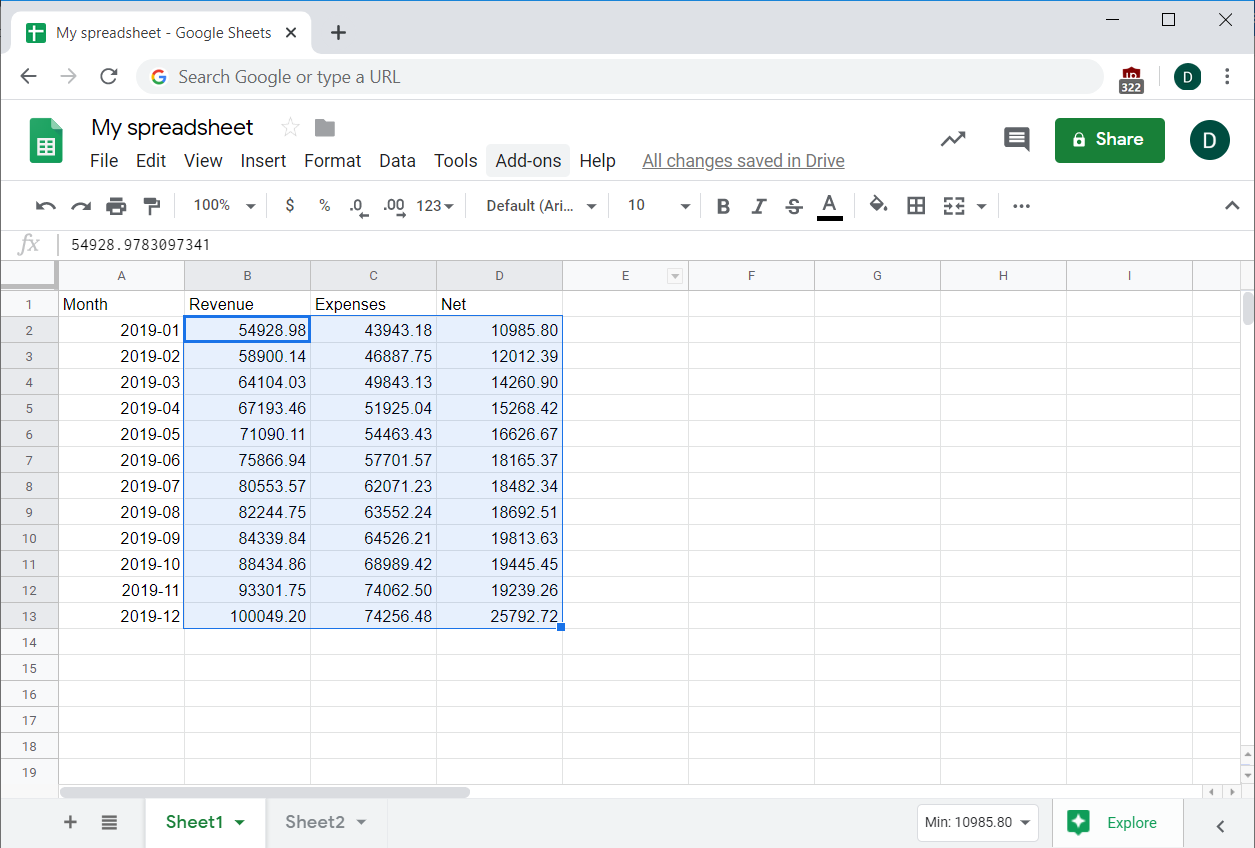Open the Borders tool
Viewport: 1255px width, 848px height.
tap(916, 206)
